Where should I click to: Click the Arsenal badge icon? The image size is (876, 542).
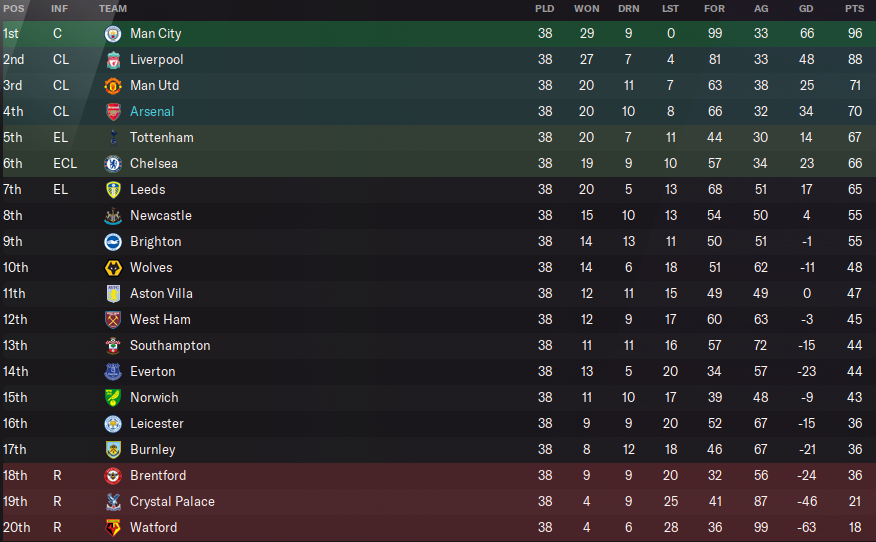[113, 112]
